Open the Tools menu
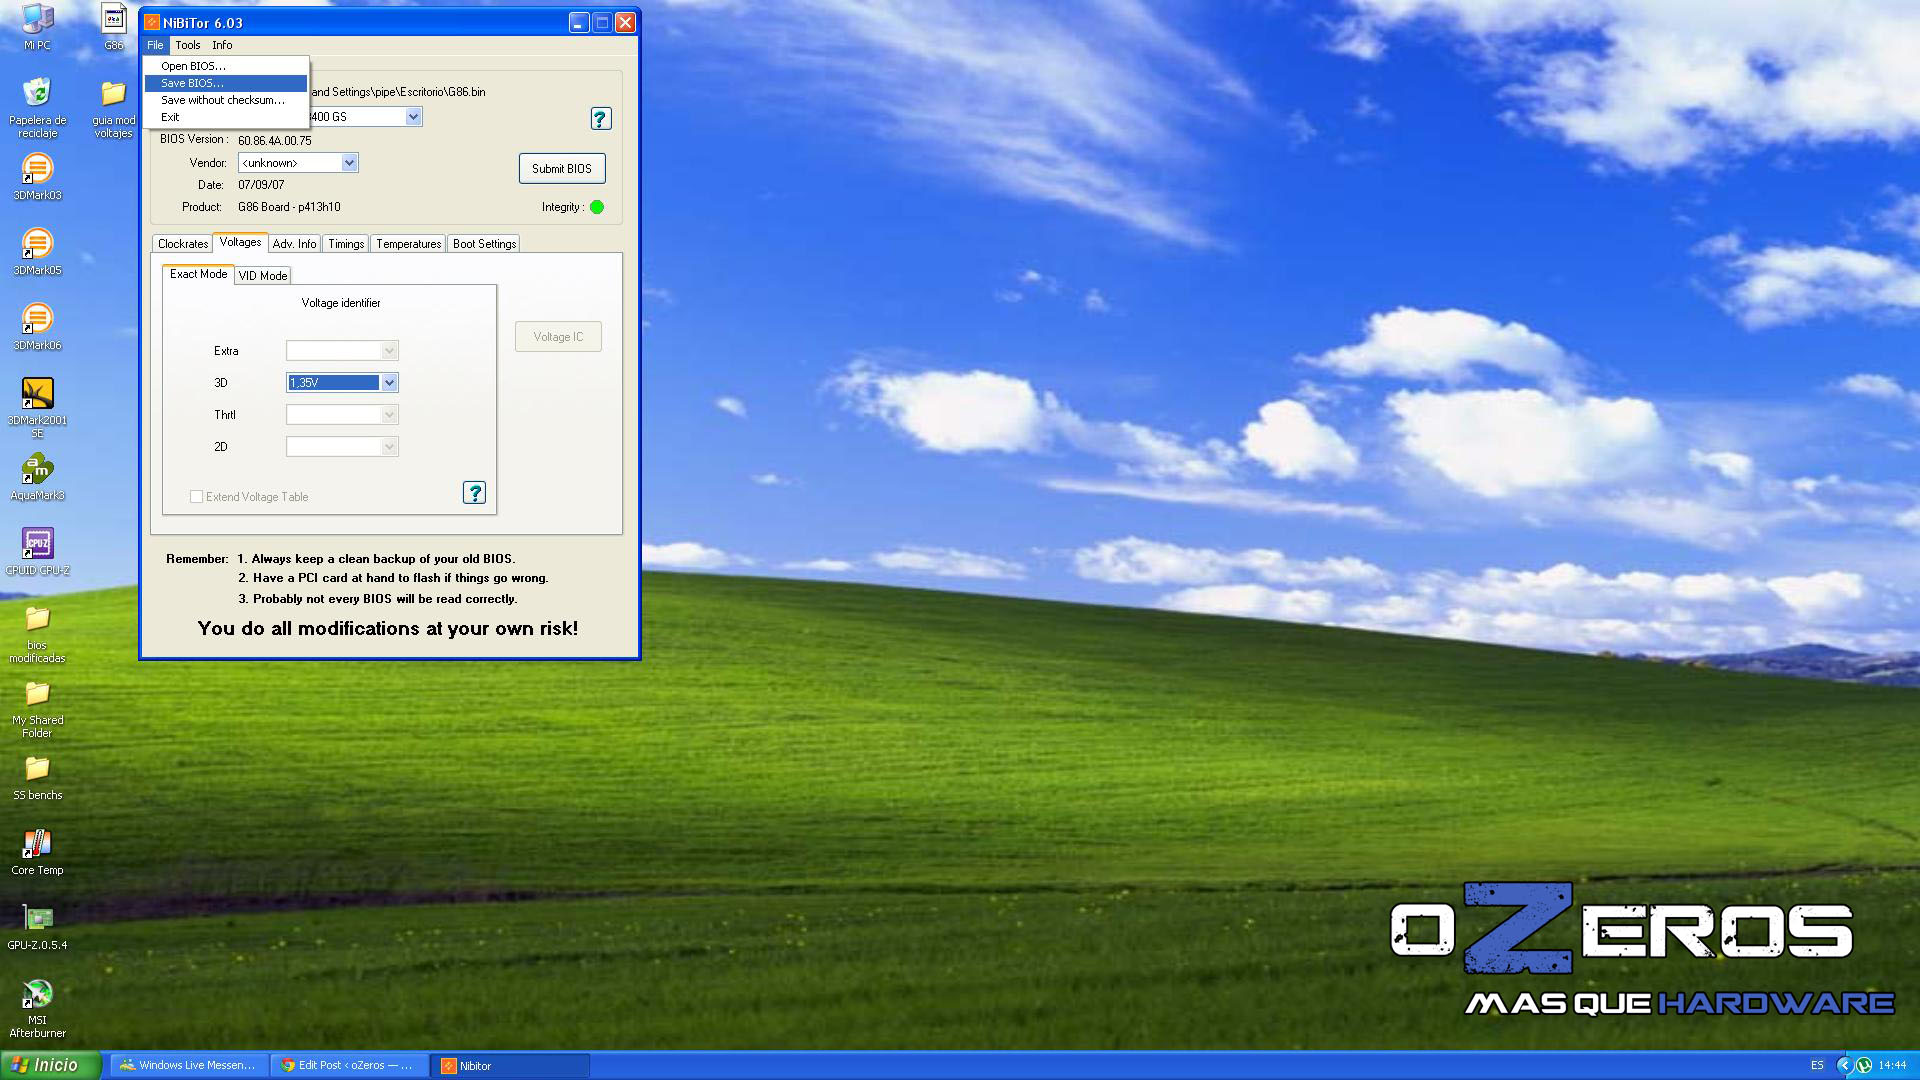The height and width of the screenshot is (1080, 1920). tap(188, 45)
